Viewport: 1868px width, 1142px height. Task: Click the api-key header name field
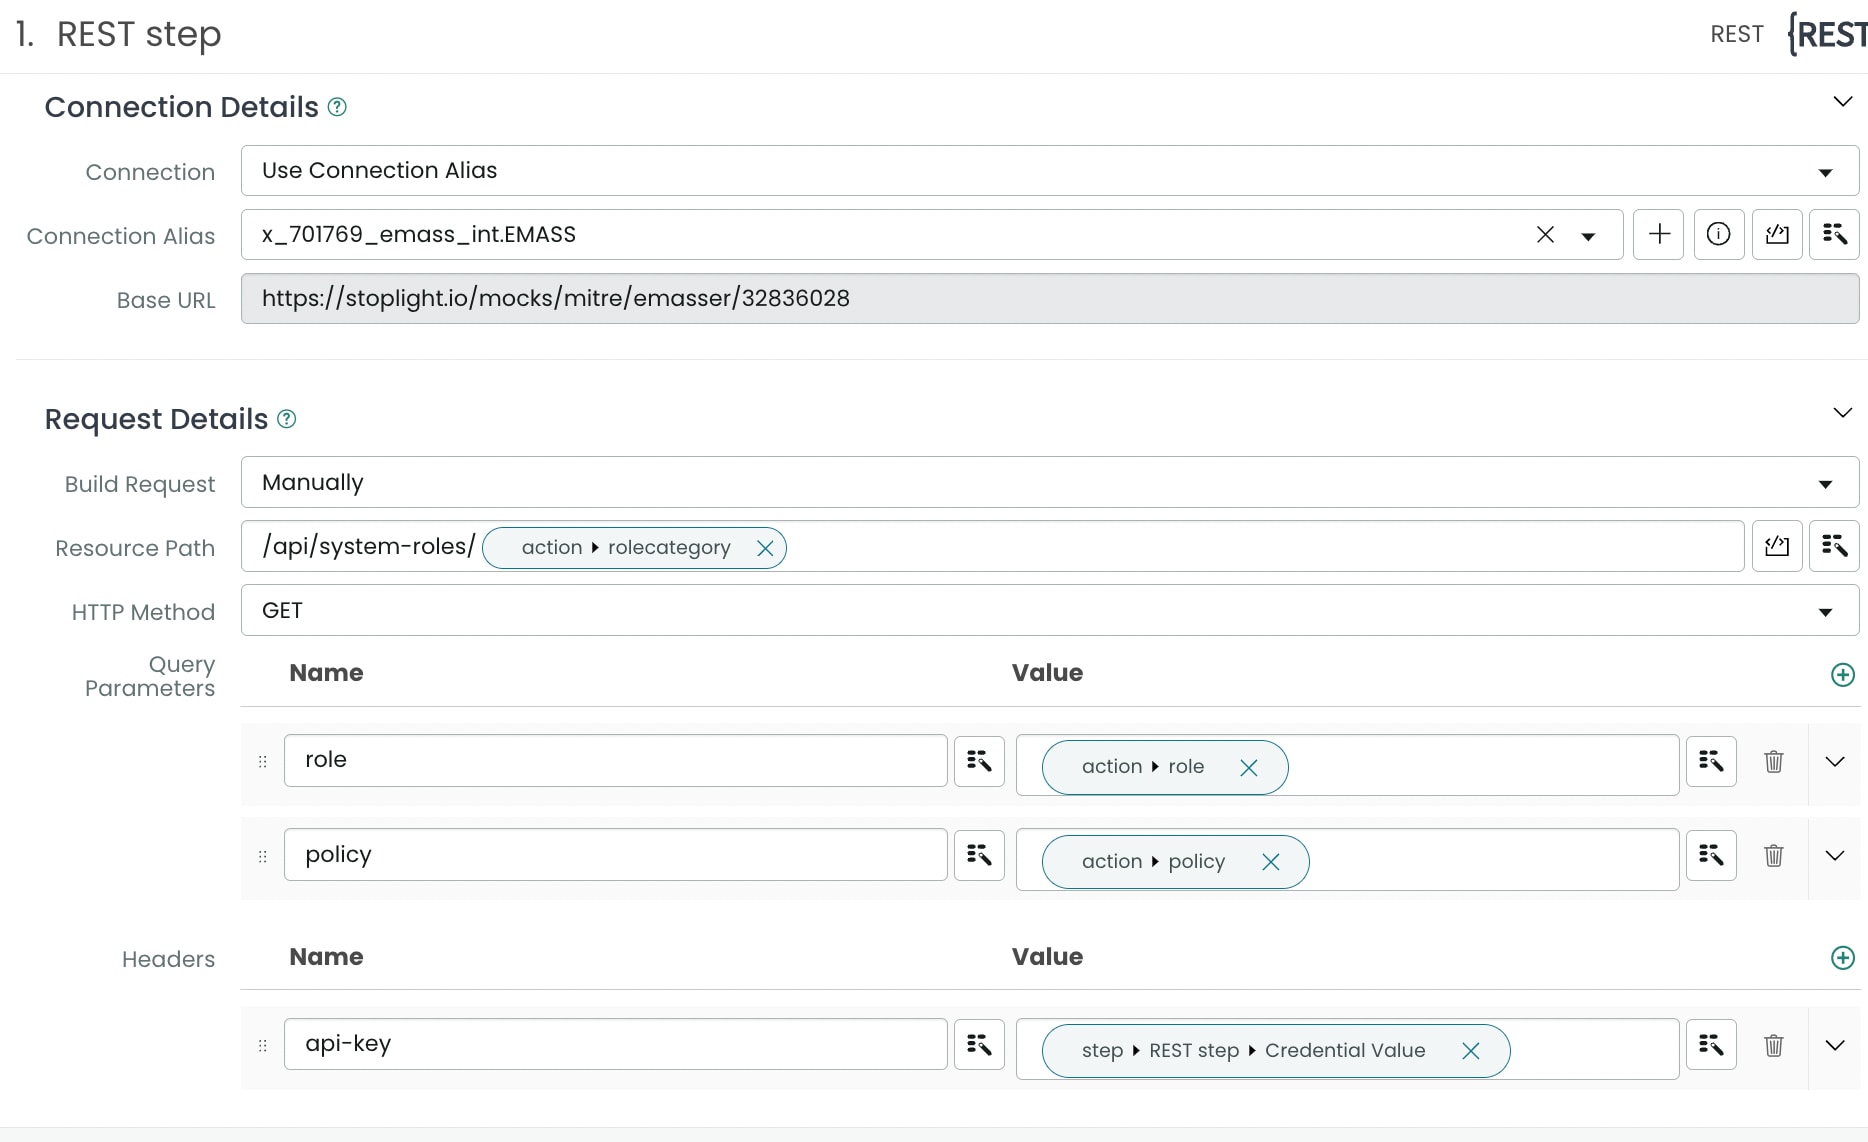(x=615, y=1044)
